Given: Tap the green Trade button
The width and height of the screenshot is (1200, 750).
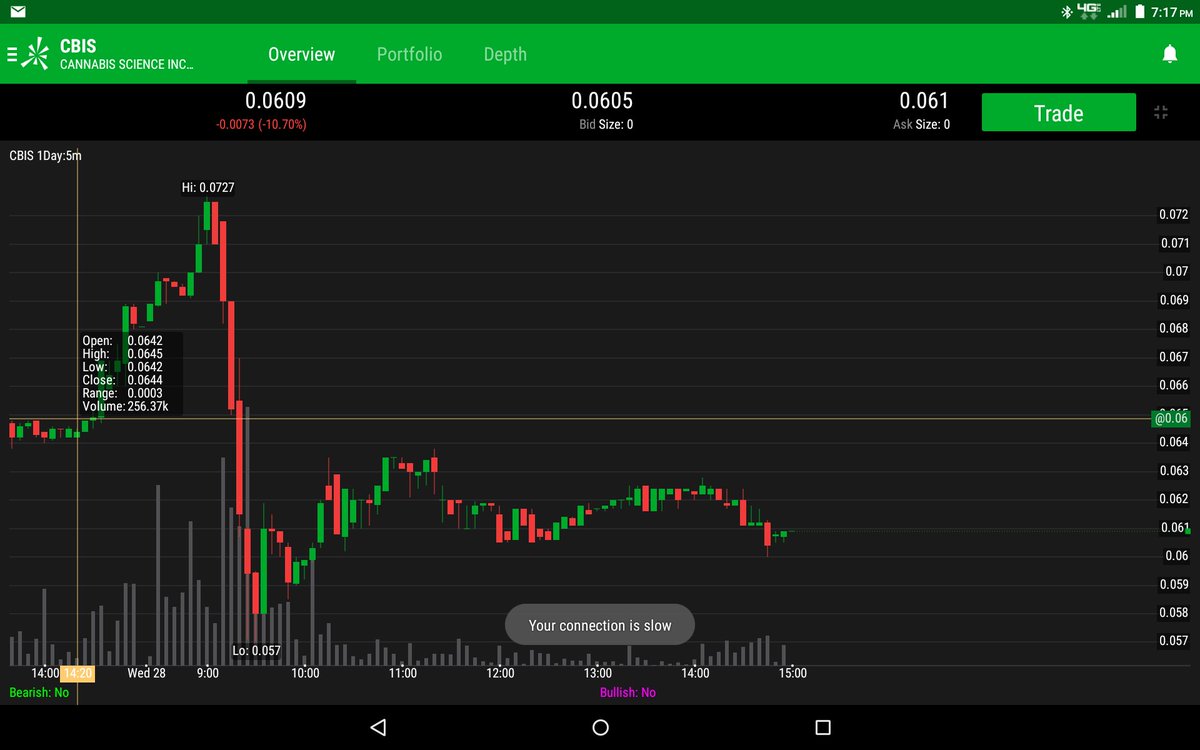Looking at the screenshot, I should (1059, 112).
